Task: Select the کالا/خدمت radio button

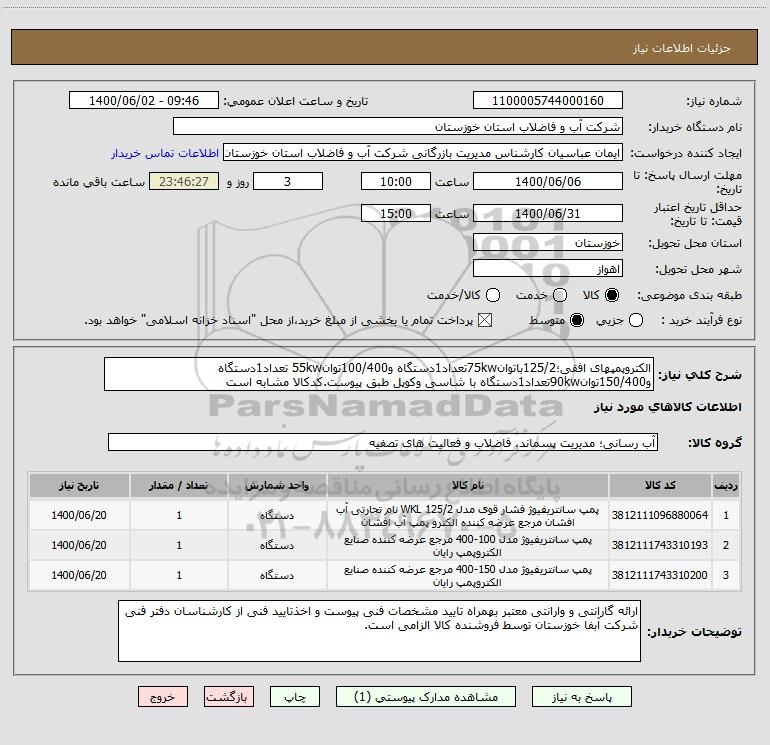Action: (493, 295)
